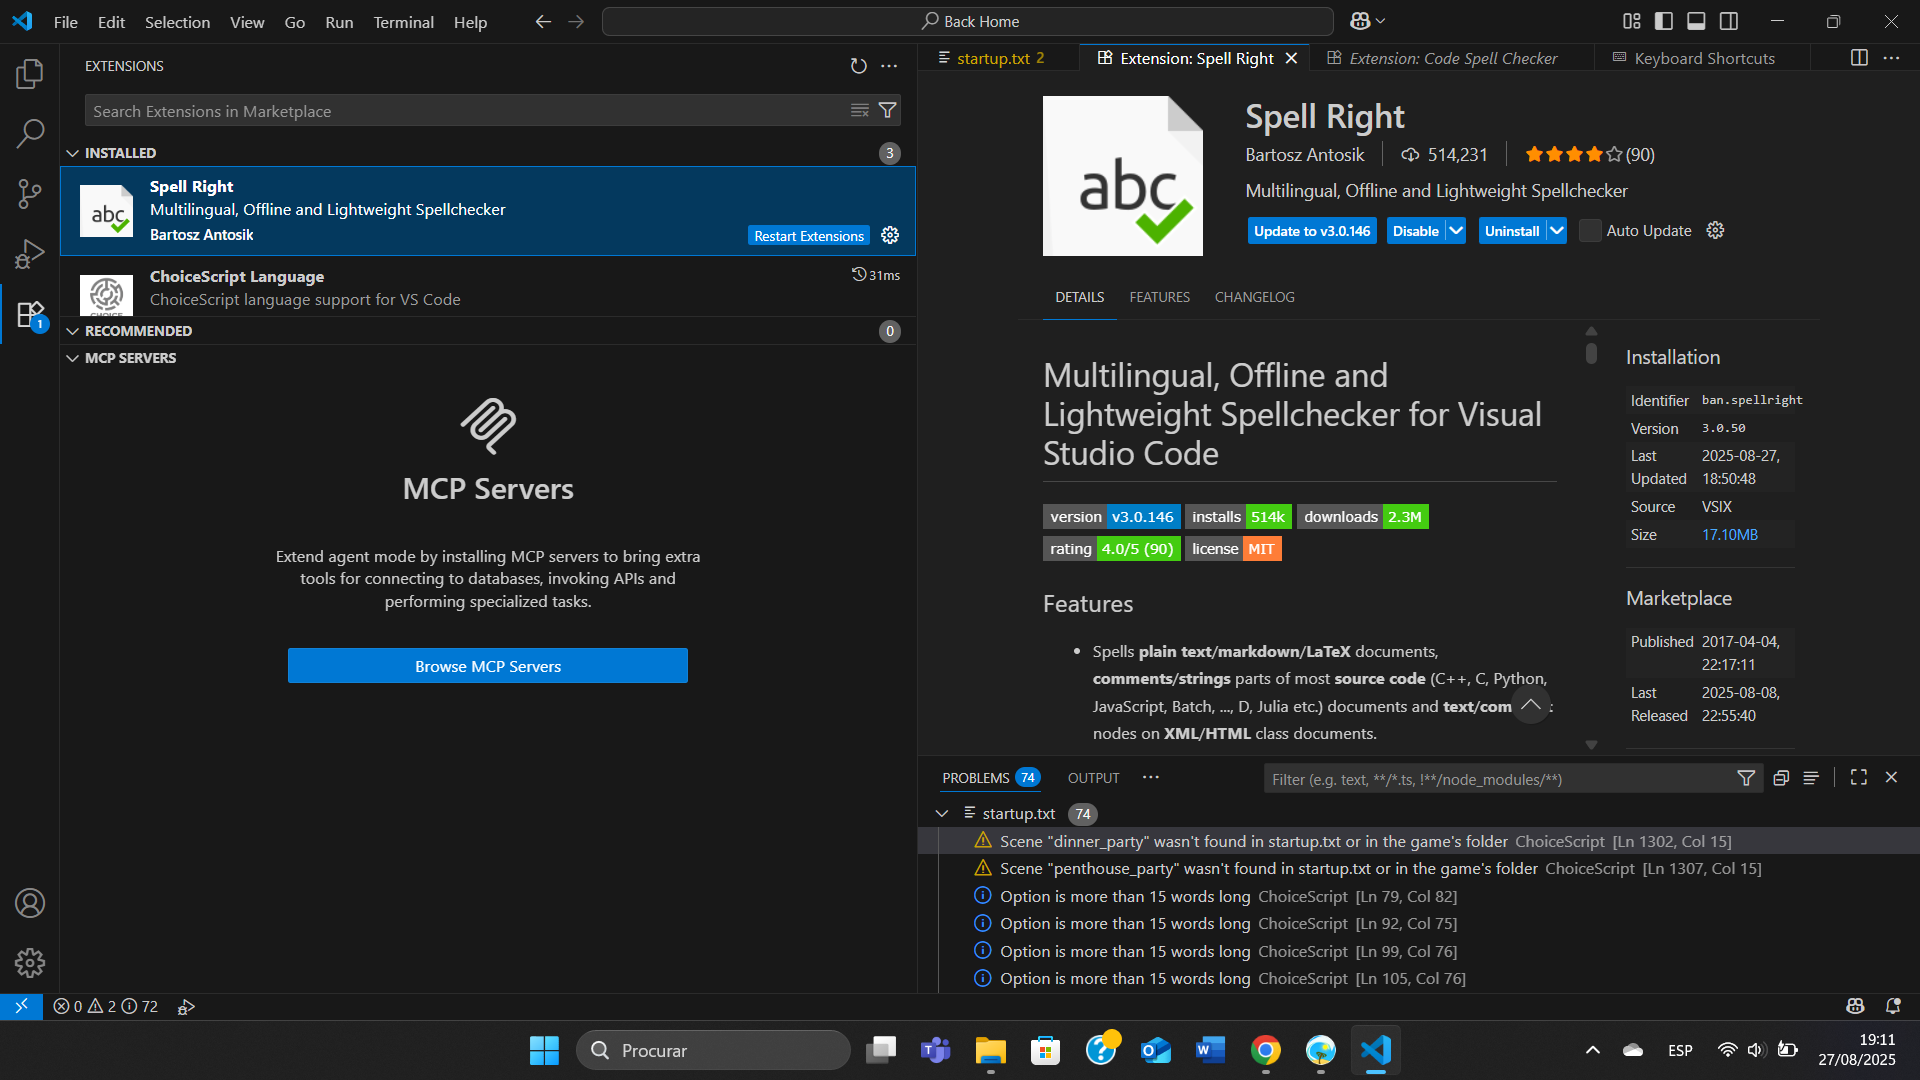Toggle the bottom panel layout icon
Image resolution: width=1920 pixels, height=1080 pixels.
point(1696,21)
